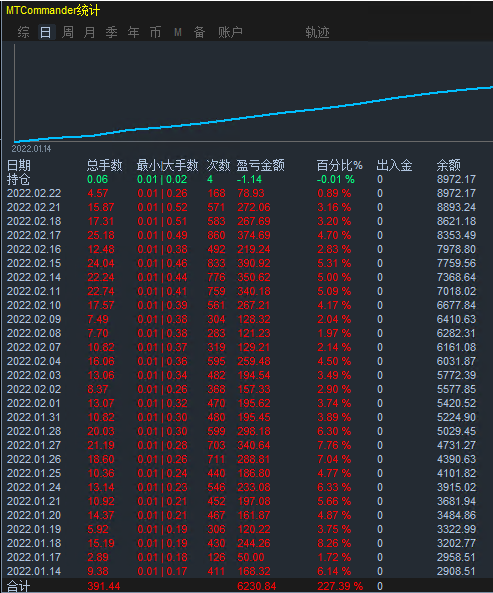The height and width of the screenshot is (593, 493).
Task: Switch to the 年 yearly tab
Action: tap(133, 32)
